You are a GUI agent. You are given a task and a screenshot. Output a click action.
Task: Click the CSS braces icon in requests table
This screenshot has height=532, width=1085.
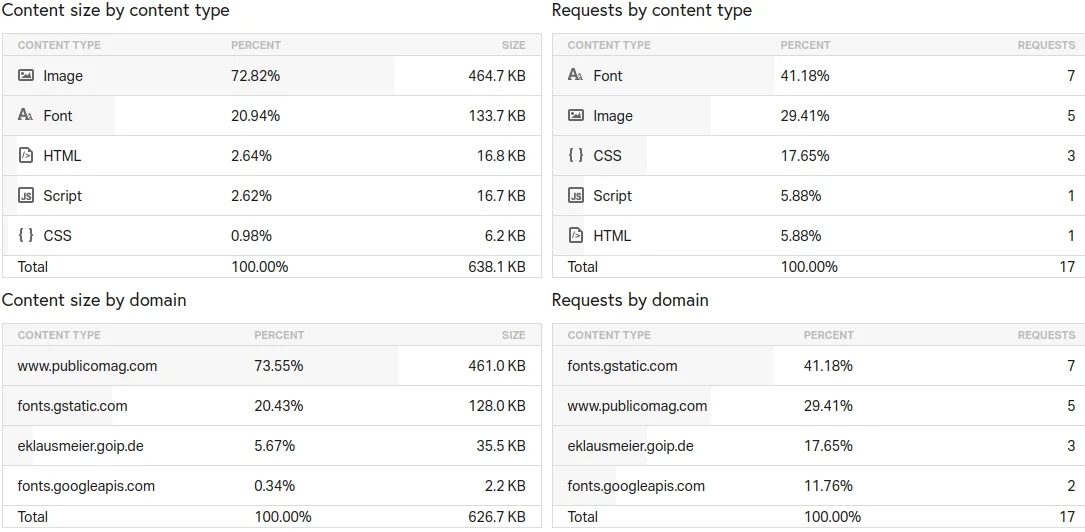click(x=576, y=156)
